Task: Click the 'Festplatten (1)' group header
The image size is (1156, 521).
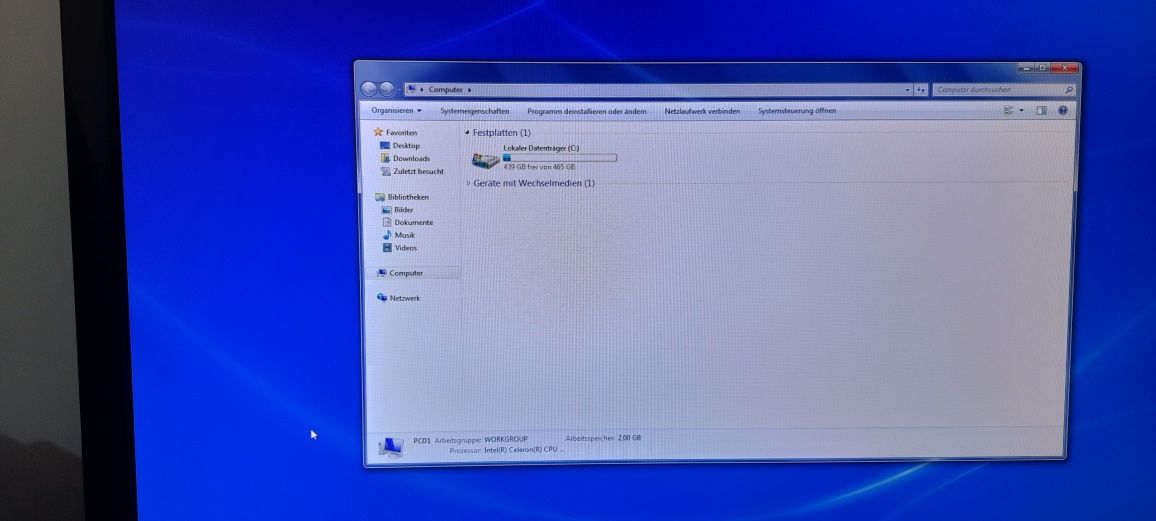Action: coord(501,133)
